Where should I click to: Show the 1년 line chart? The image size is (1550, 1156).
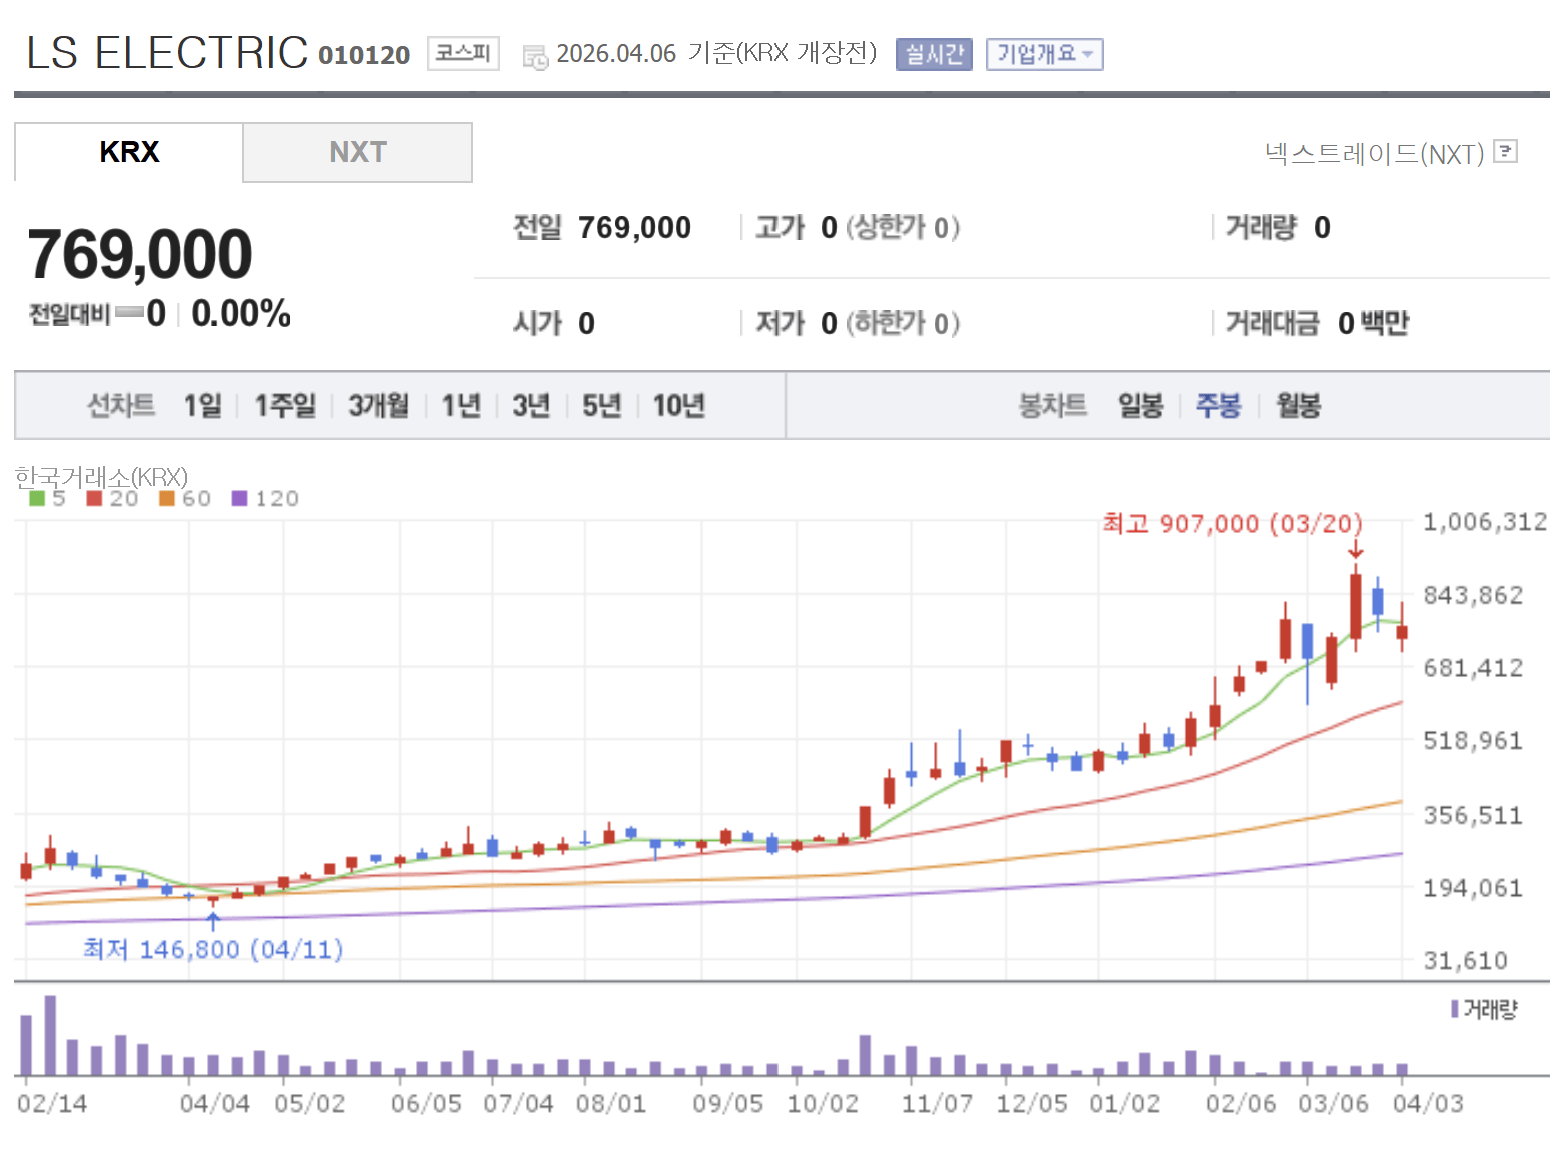[462, 405]
